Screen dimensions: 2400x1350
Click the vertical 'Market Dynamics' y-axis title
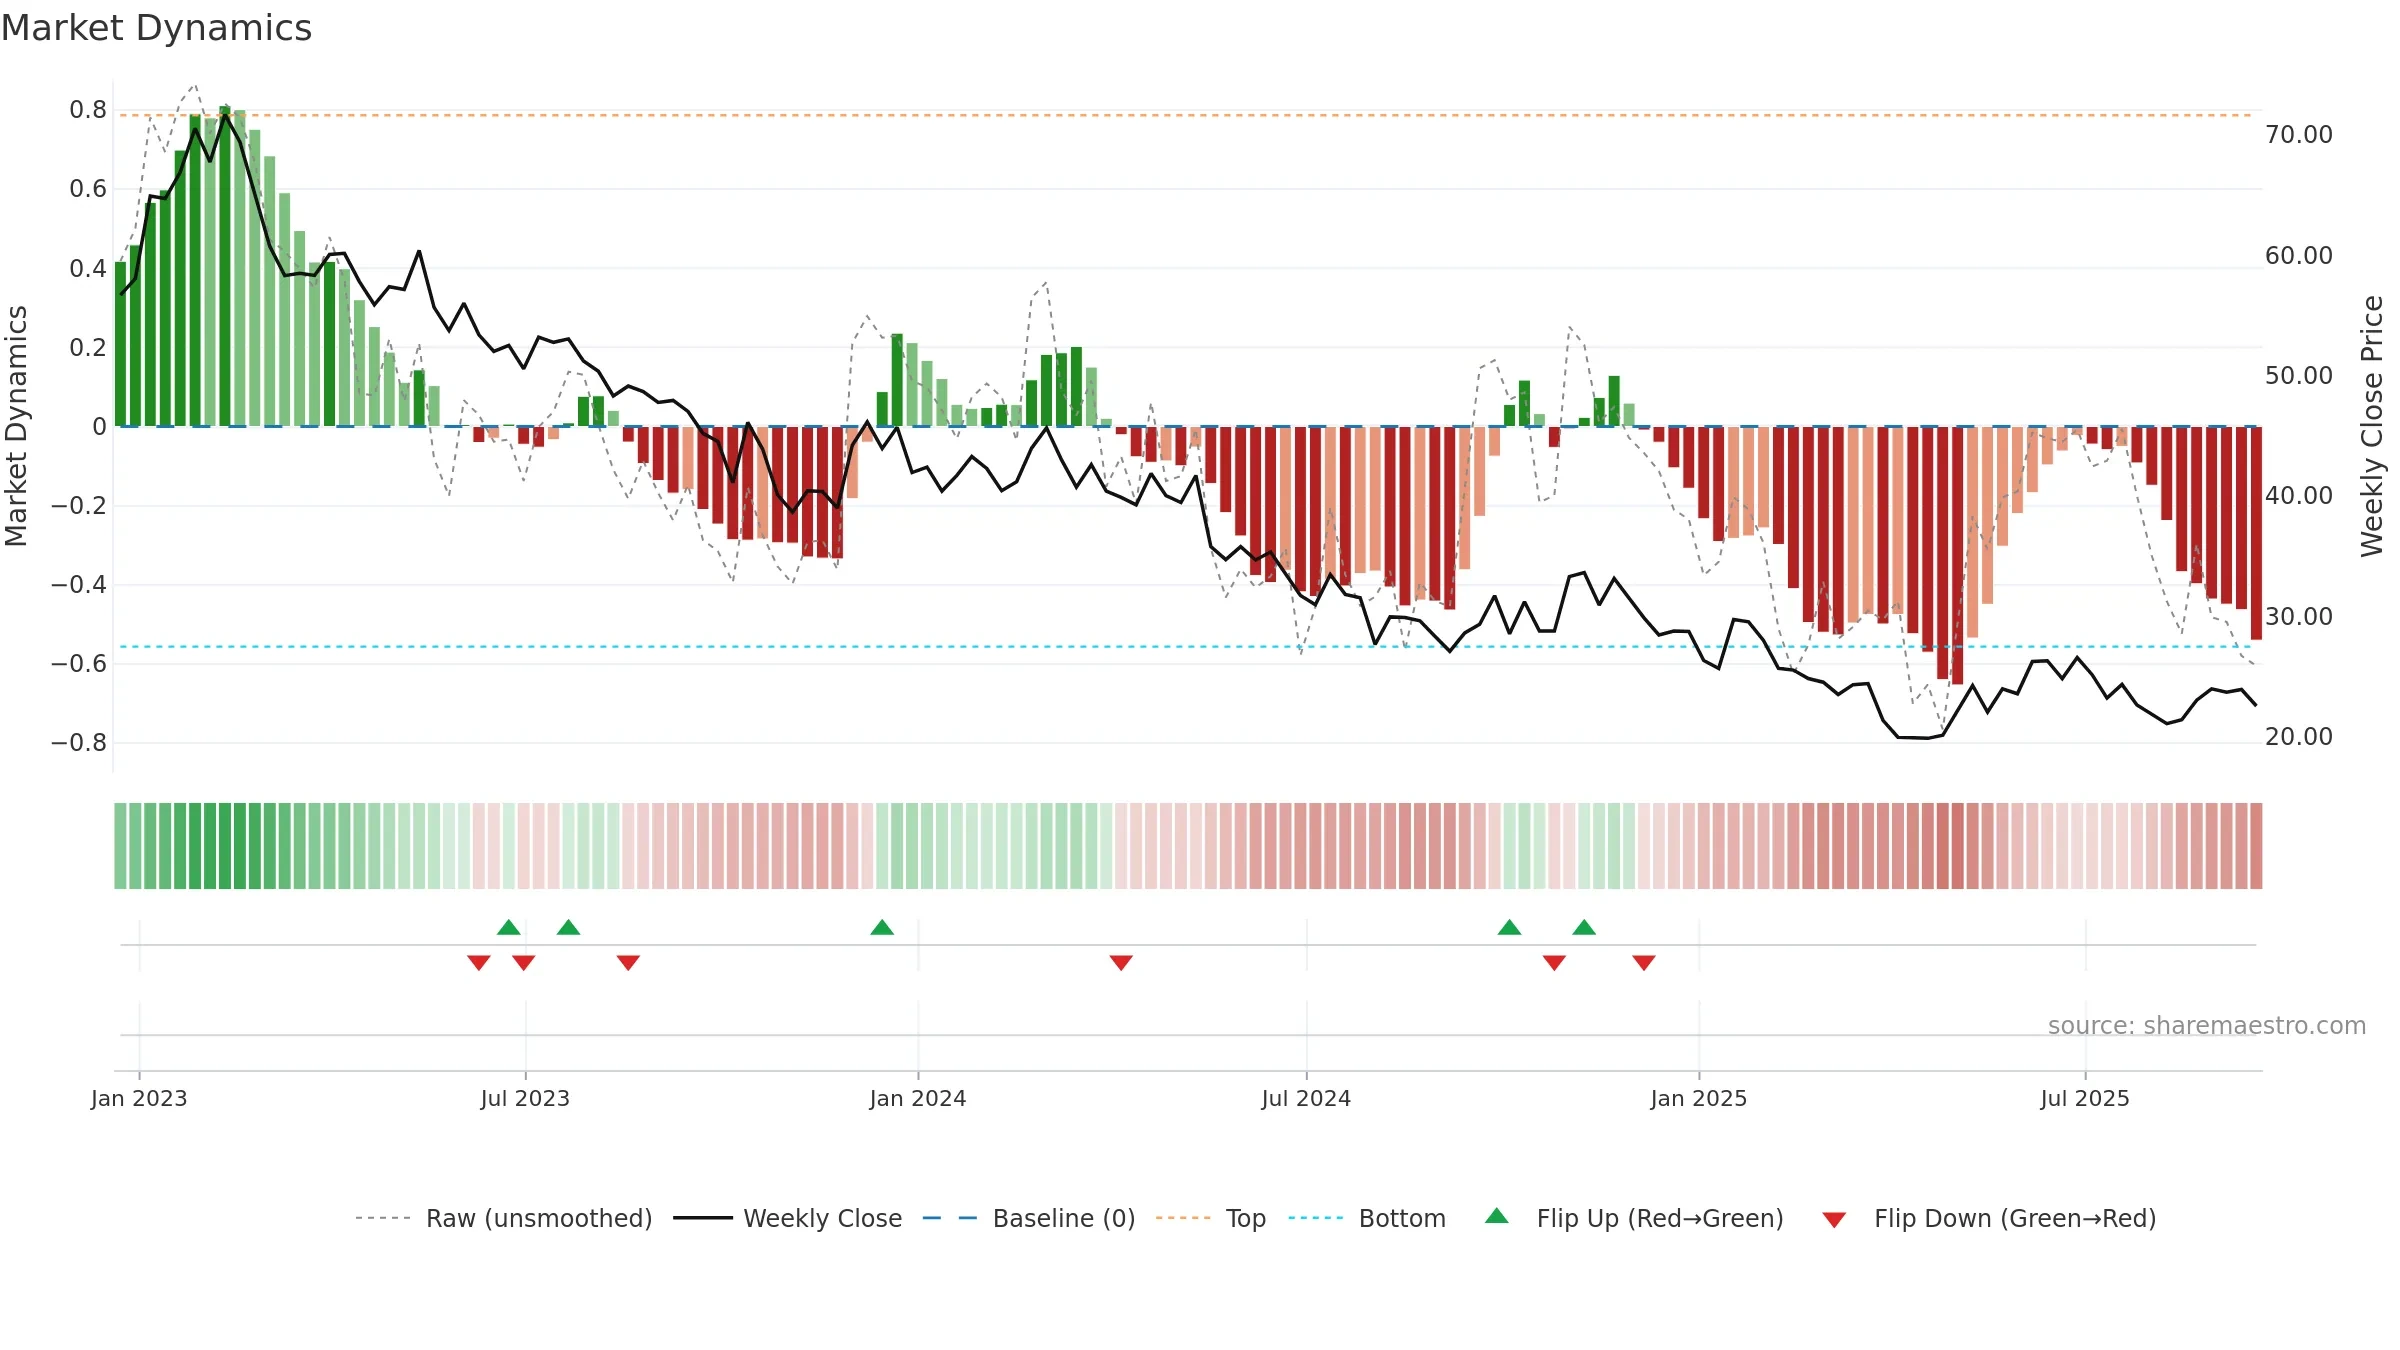(x=16, y=426)
